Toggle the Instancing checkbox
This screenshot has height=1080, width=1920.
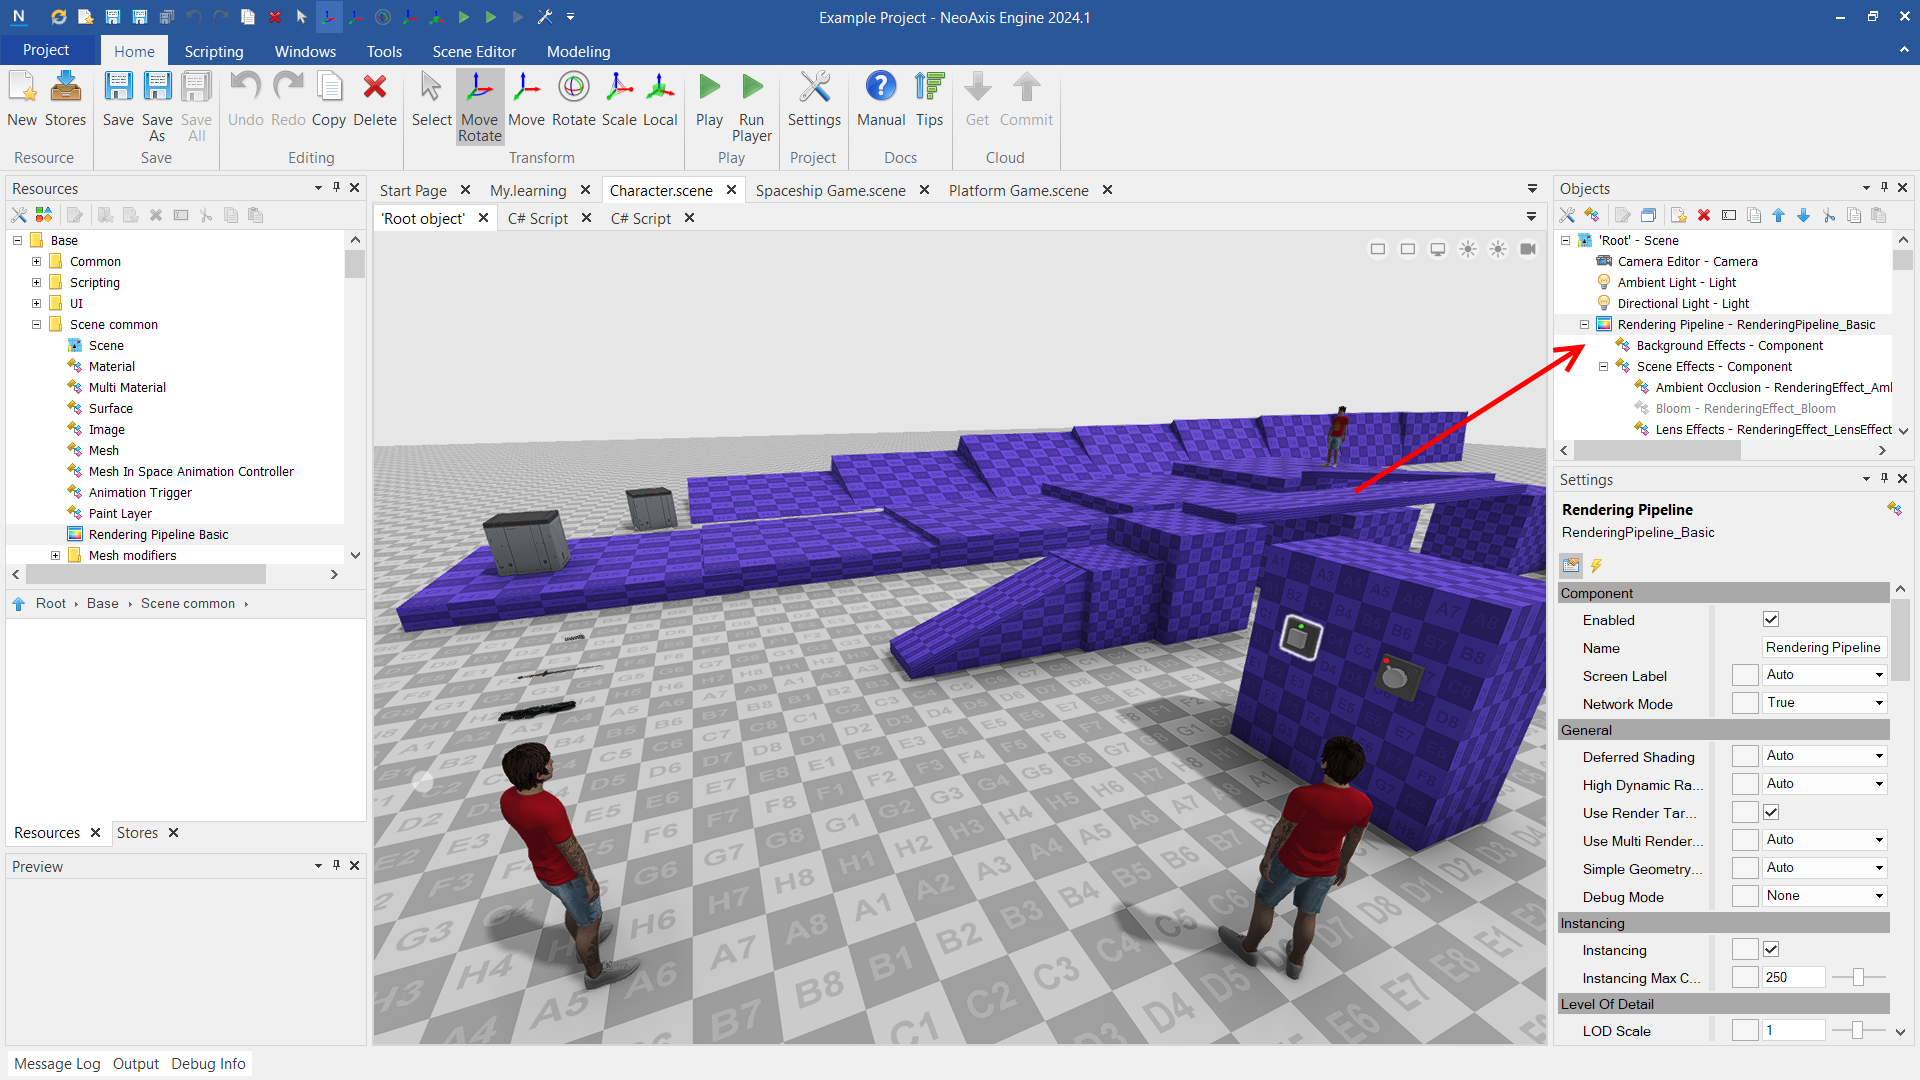(1771, 950)
